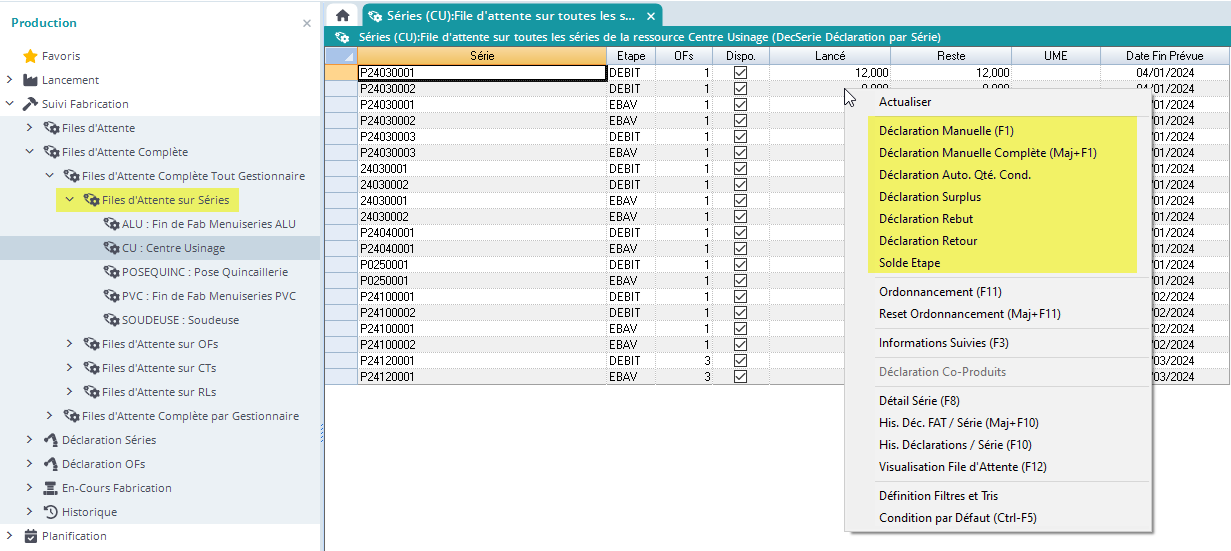The image size is (1231, 551).
Task: Expand the Files d'Attente sur OFs node
Action: (69, 344)
